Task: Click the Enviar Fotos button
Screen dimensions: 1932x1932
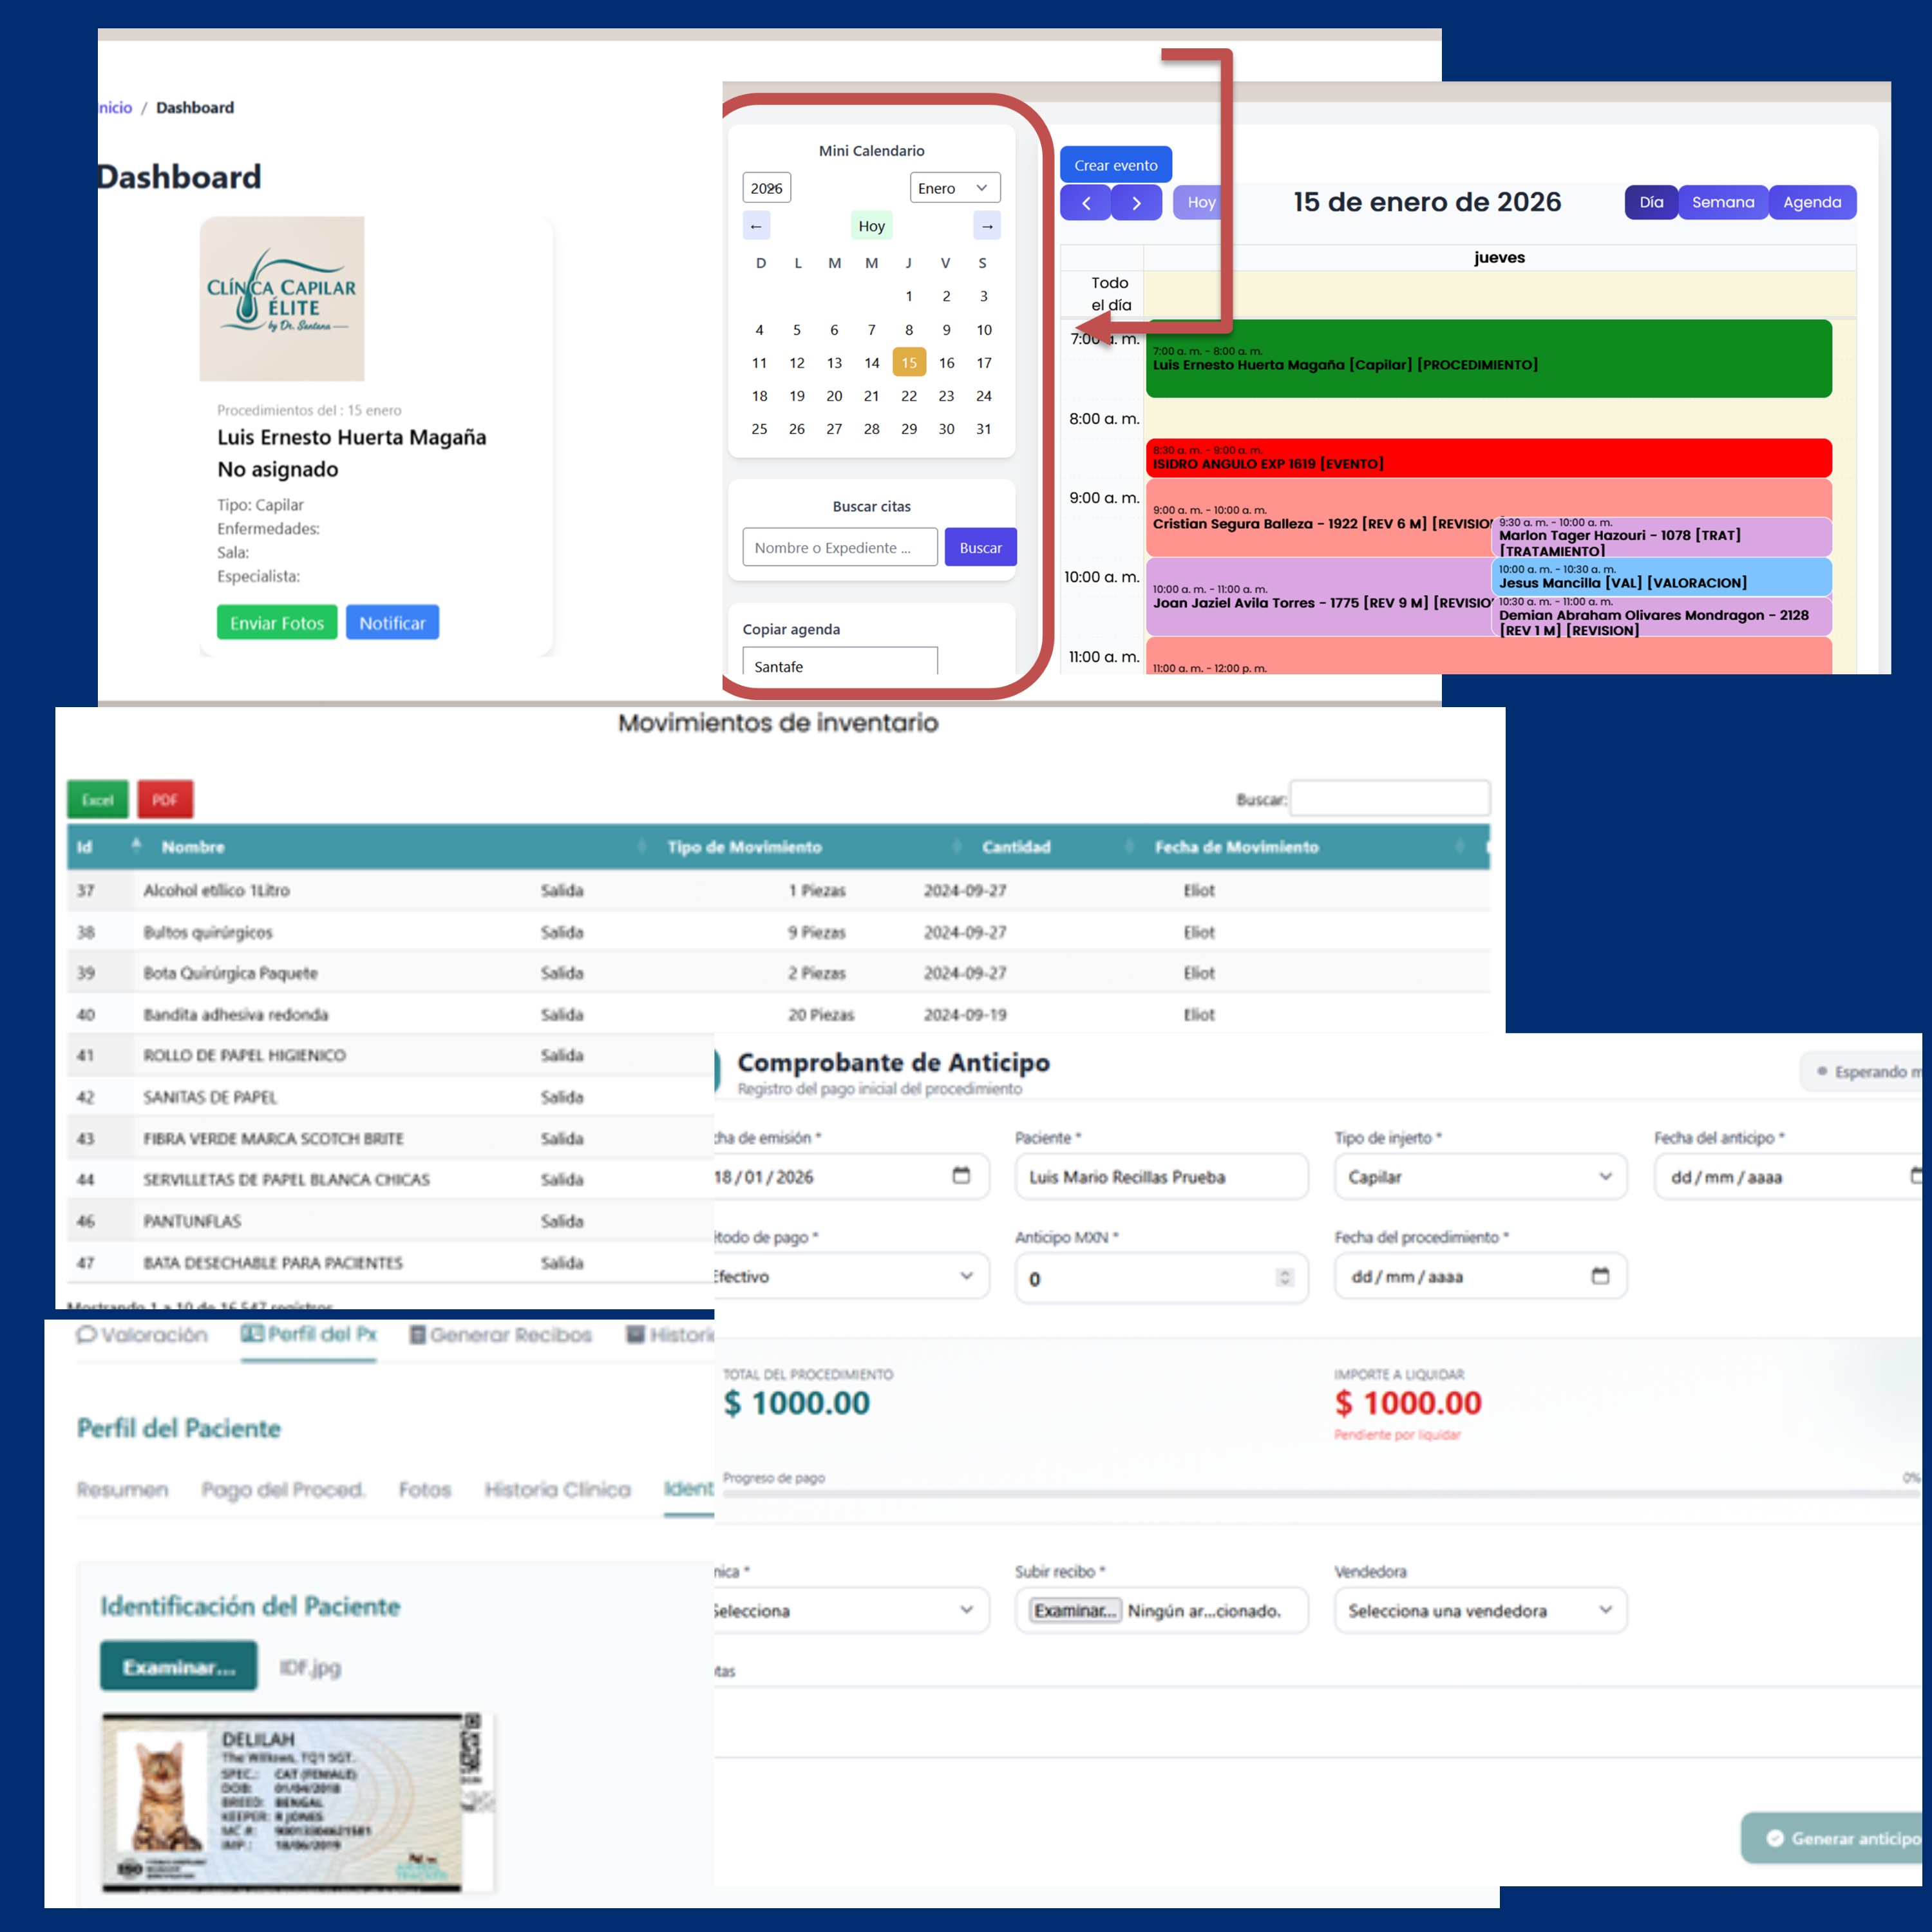Action: click(277, 623)
